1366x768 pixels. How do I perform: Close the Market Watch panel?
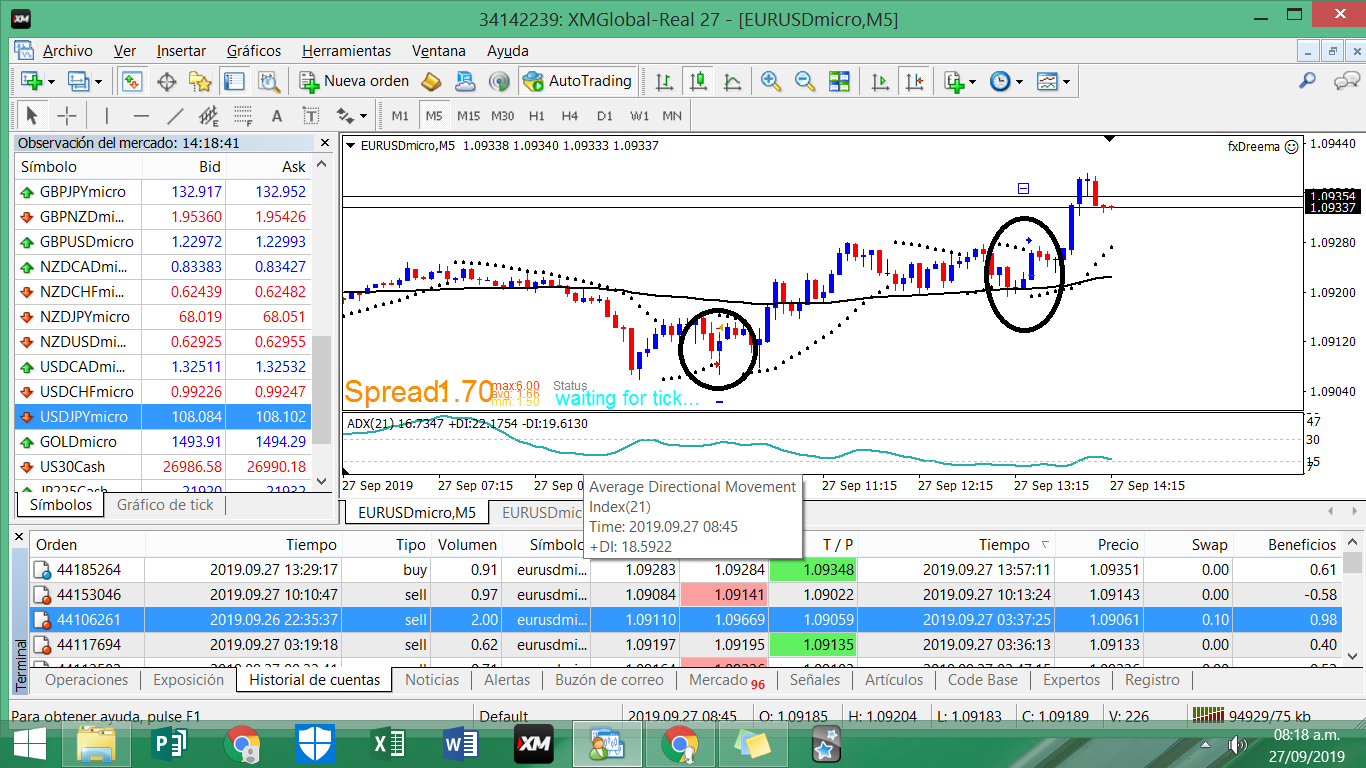point(323,143)
